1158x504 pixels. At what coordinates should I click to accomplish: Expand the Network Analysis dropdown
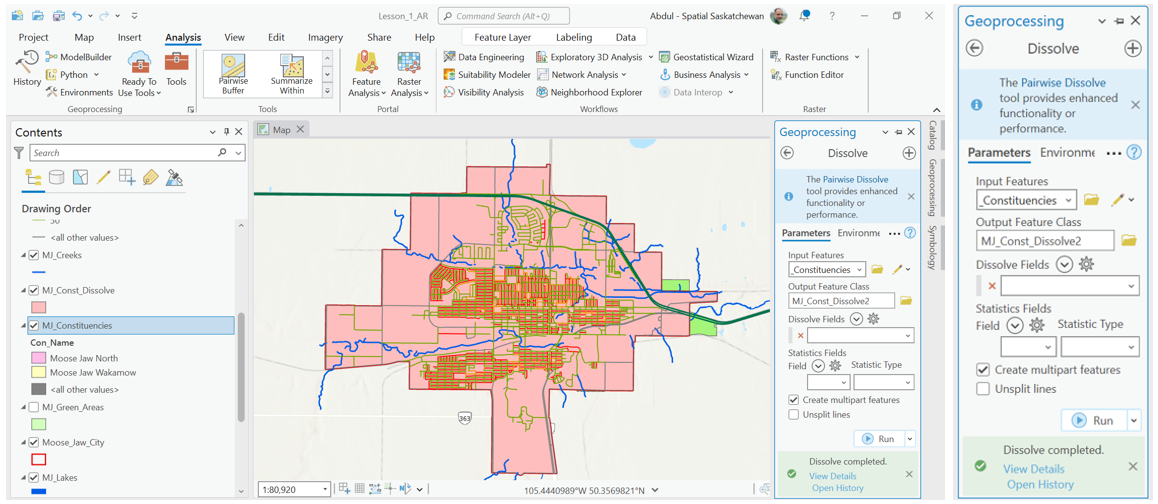623,75
